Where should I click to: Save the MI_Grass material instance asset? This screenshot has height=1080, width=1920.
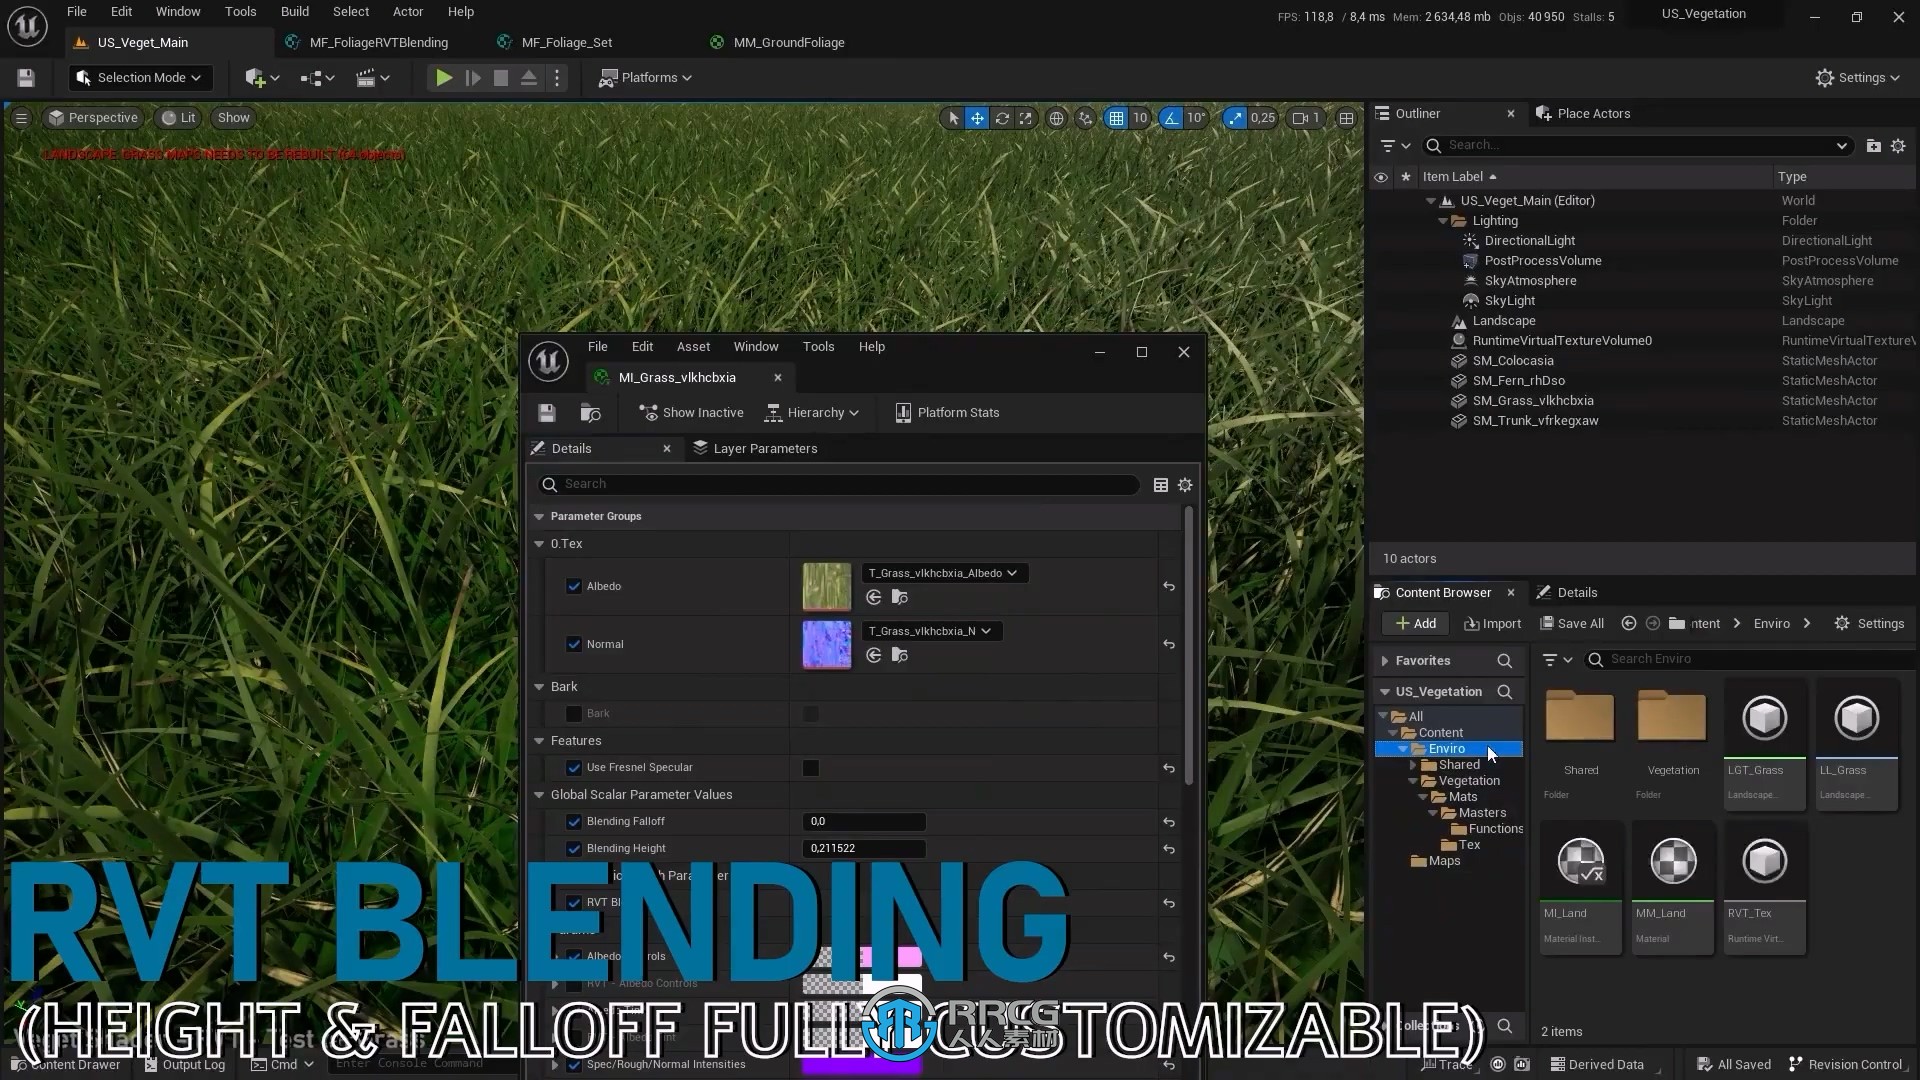[546, 413]
